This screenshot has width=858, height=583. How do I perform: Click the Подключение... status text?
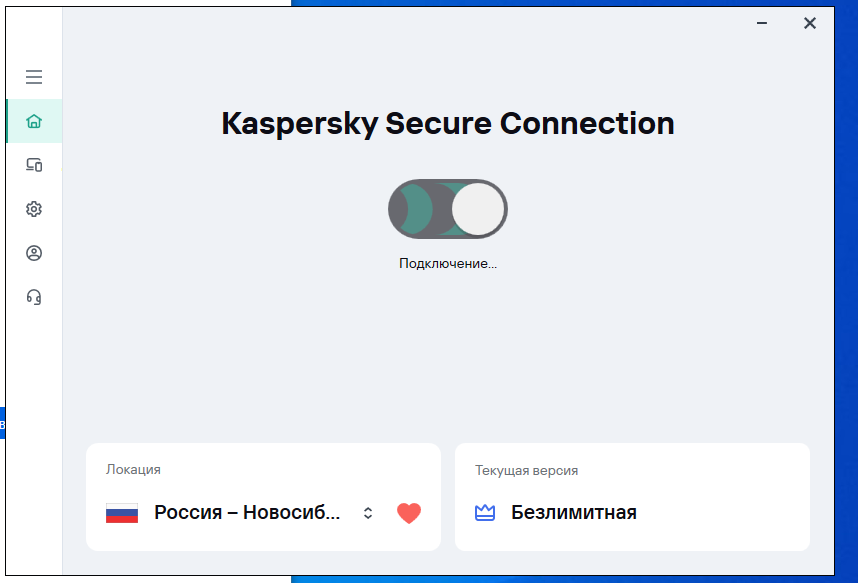click(448, 263)
